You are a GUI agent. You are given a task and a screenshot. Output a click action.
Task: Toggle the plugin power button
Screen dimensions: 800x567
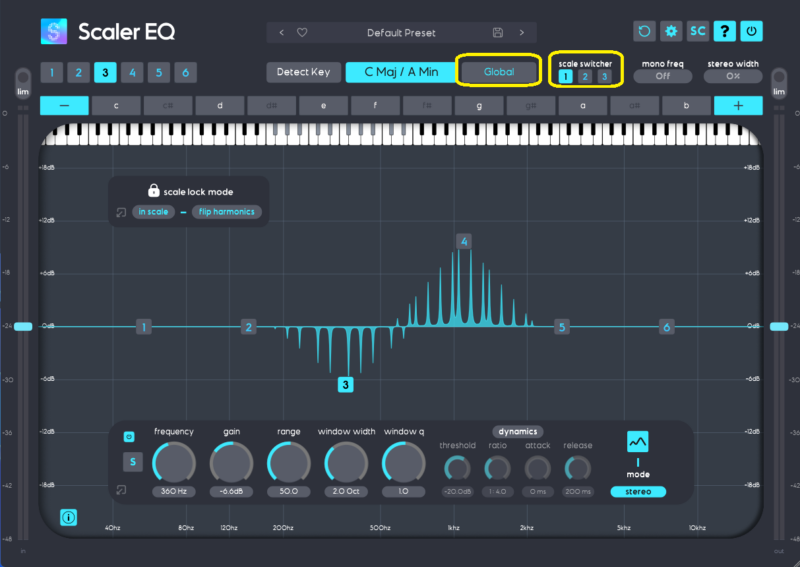(x=751, y=32)
